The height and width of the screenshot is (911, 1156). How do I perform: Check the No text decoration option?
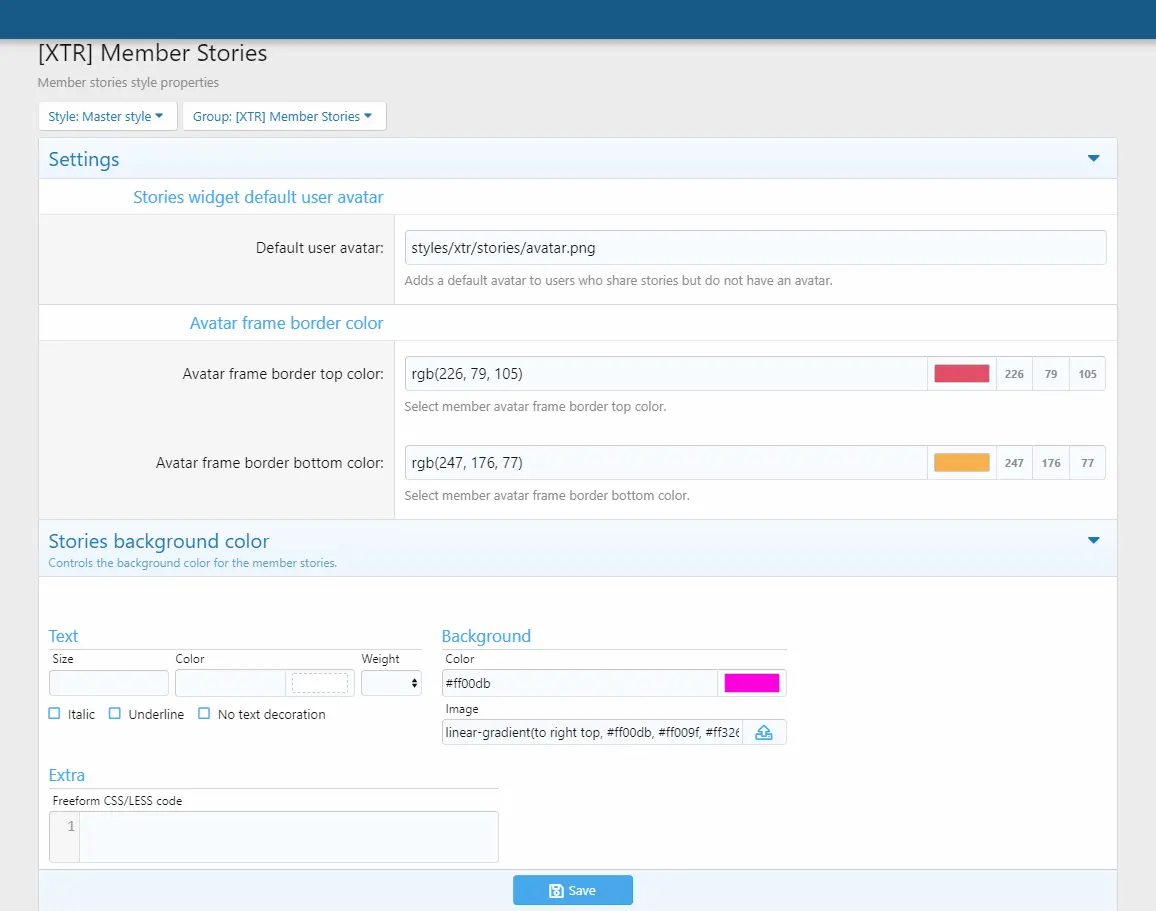click(x=204, y=714)
